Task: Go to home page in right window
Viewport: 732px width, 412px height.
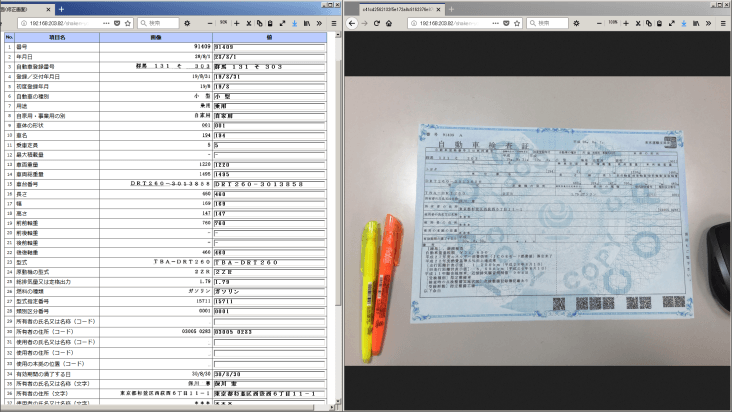Action: pos(388,23)
